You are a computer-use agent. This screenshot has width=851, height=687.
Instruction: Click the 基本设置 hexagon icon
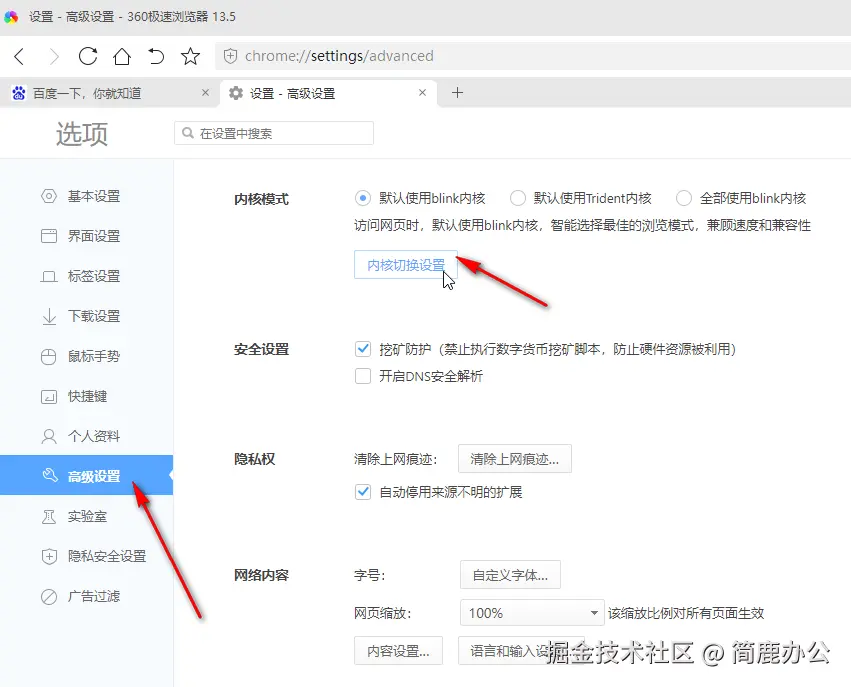(x=49, y=196)
